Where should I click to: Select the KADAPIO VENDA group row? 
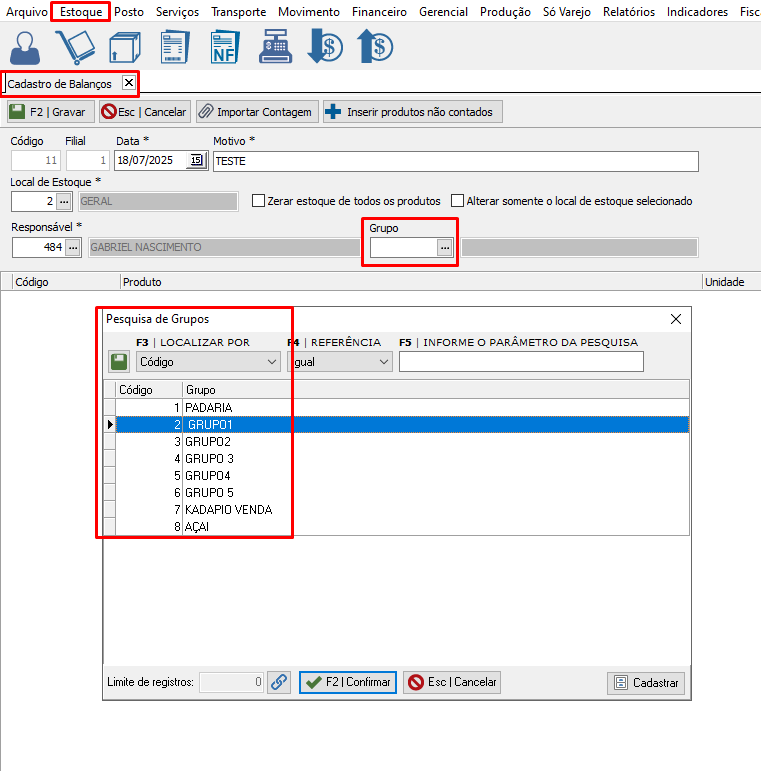pos(229,510)
